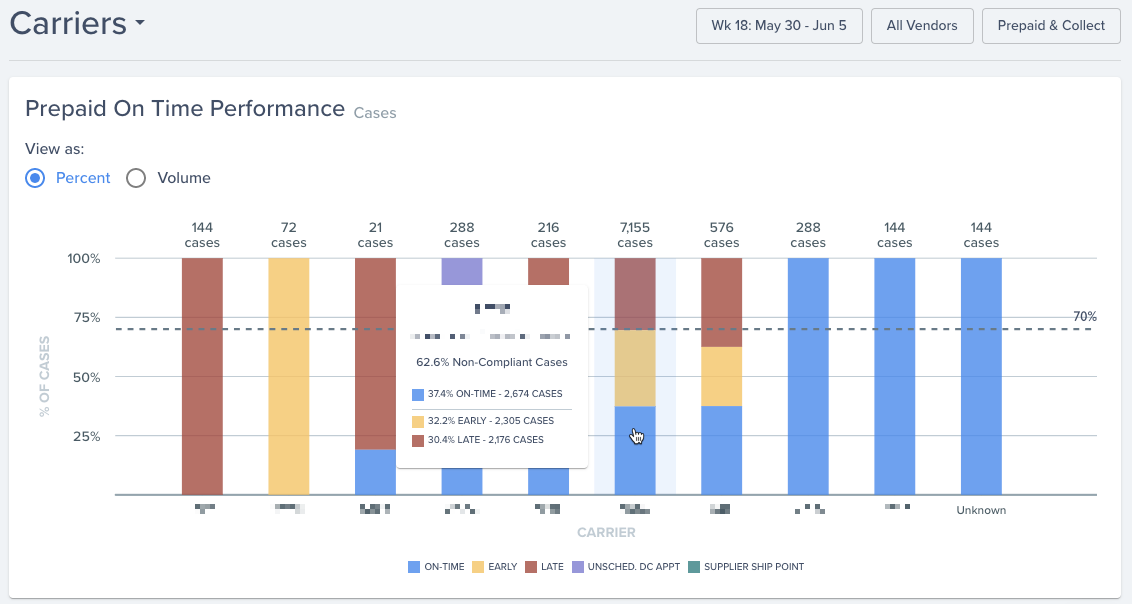Image resolution: width=1132 pixels, height=604 pixels.
Task: Toggle the UNSCHED. DC APPT legend item
Action: click(626, 567)
